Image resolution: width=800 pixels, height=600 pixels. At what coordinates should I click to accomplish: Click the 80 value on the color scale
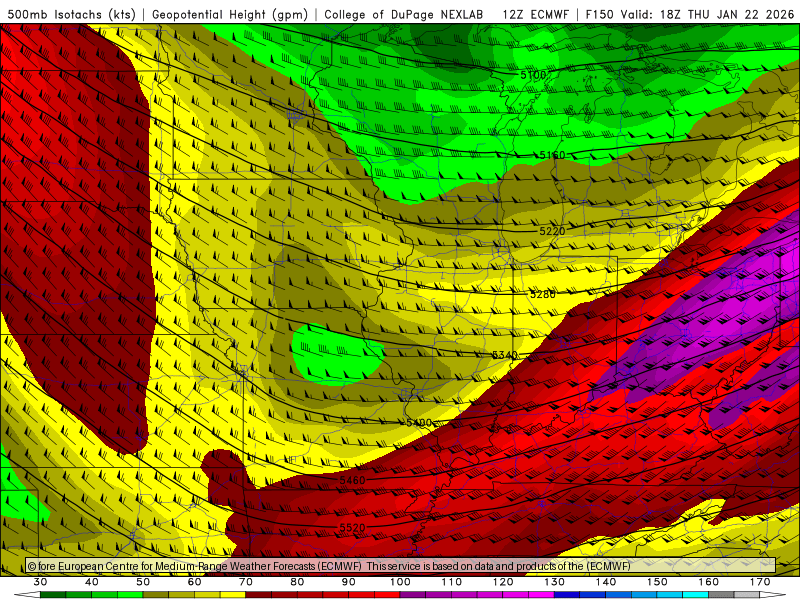297,582
